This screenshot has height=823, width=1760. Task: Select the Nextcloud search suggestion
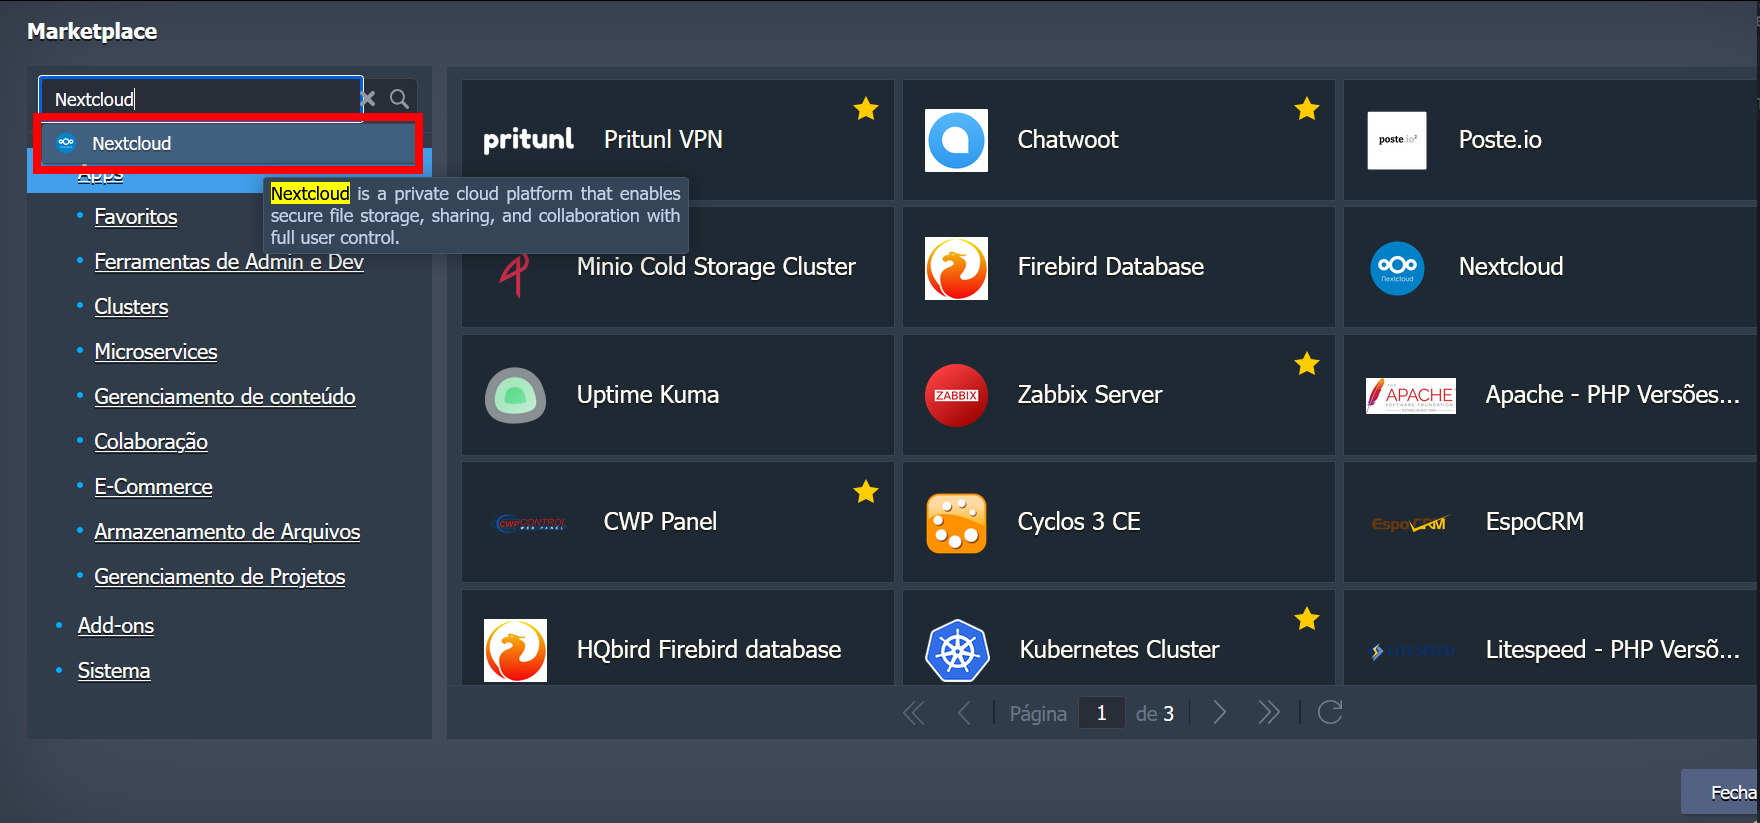coord(229,143)
